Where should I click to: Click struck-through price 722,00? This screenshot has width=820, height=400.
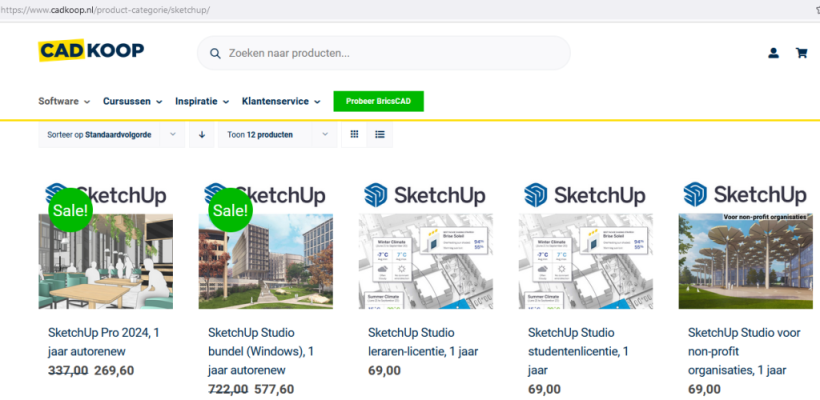pyautogui.click(x=228, y=390)
